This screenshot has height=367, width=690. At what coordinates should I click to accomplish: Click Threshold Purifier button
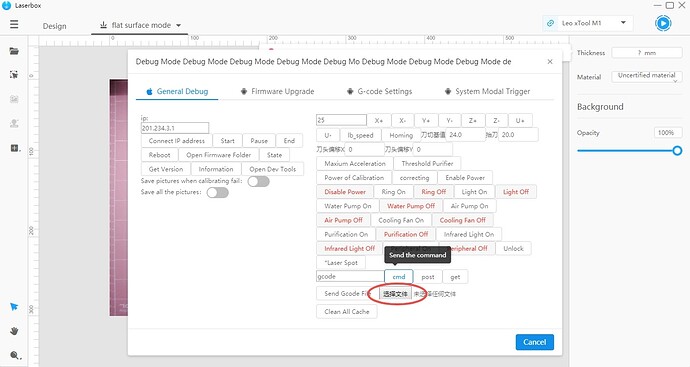pos(427,164)
